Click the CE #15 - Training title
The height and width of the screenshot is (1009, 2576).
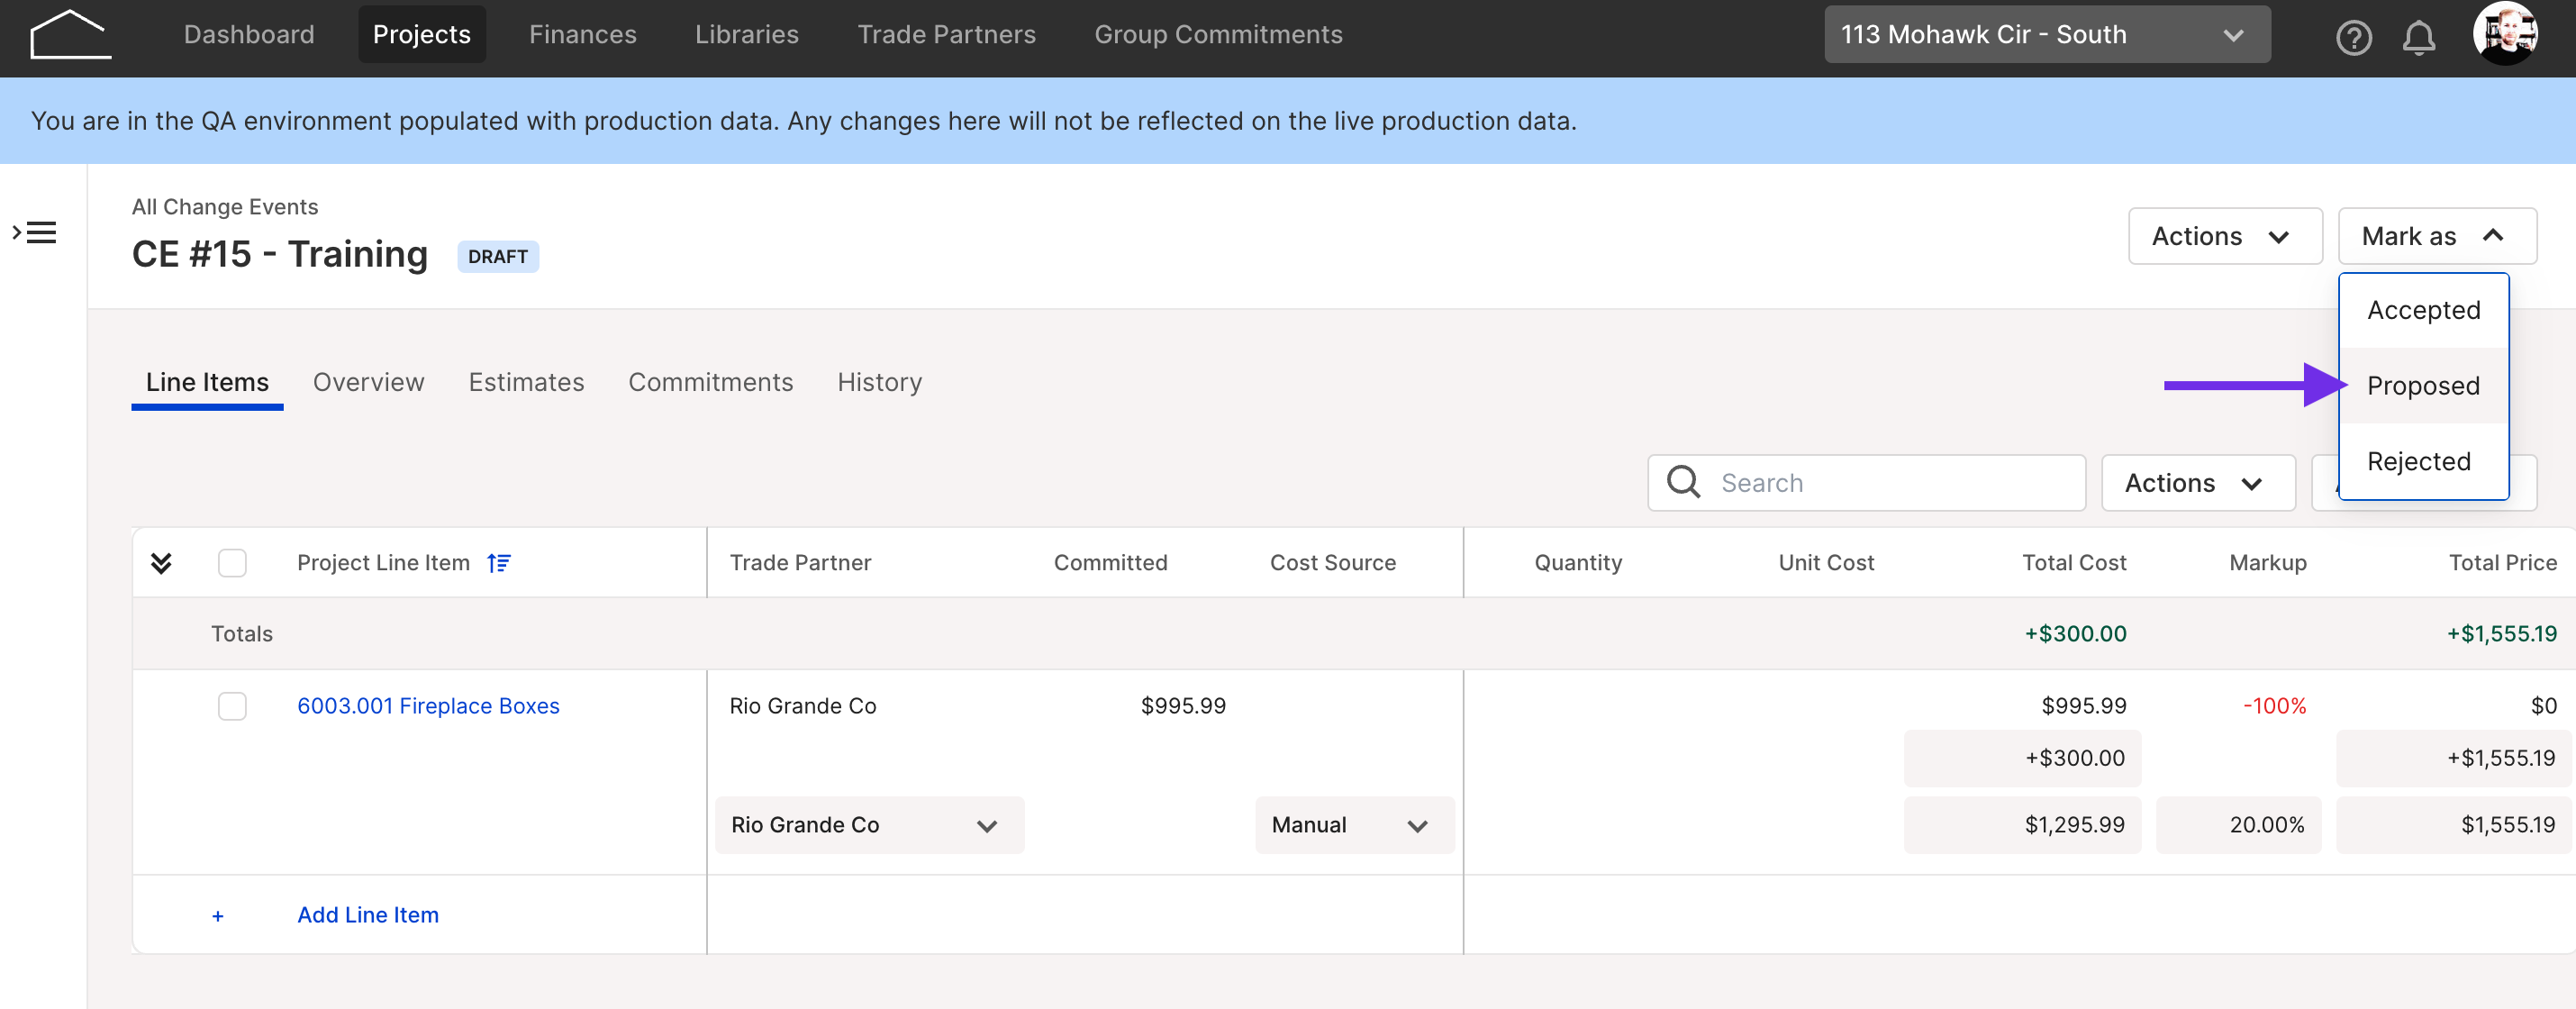pos(280,254)
